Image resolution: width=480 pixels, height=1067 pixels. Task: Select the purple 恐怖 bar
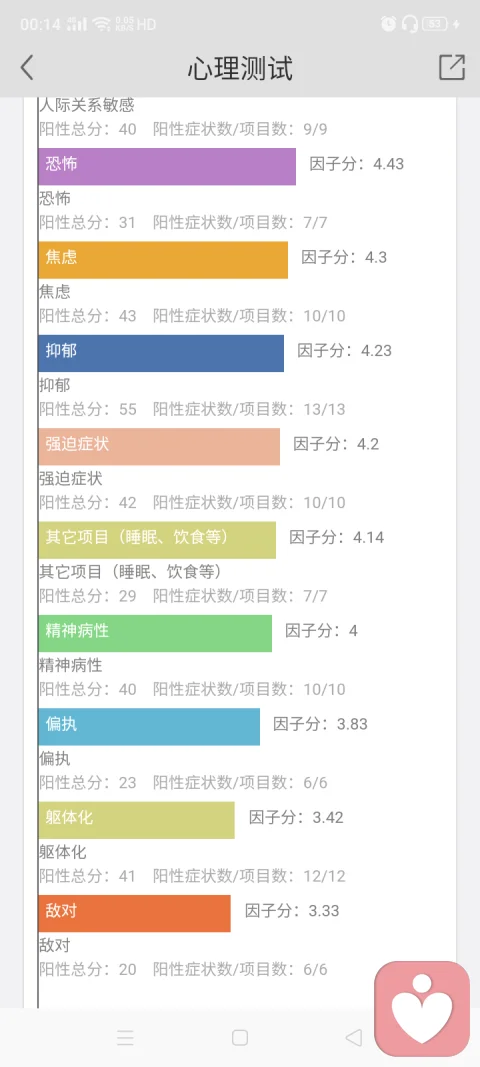(x=167, y=167)
